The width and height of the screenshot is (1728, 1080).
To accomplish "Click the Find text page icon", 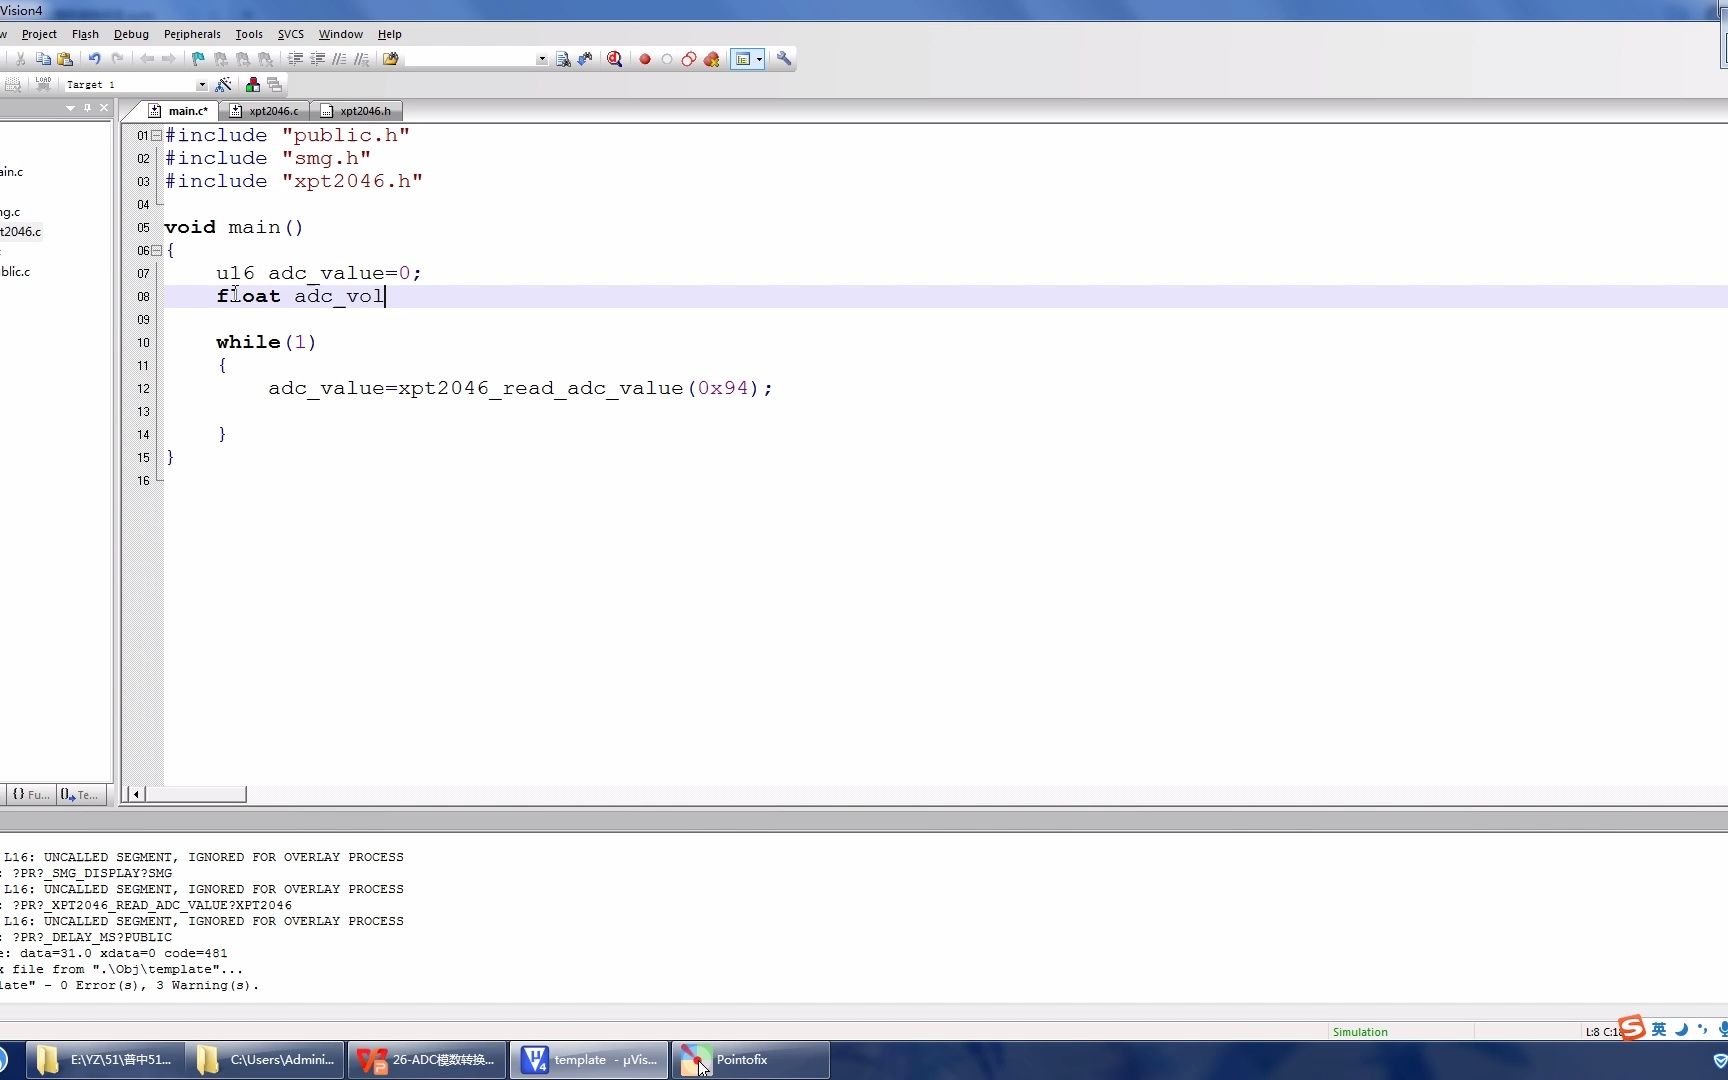I will tap(563, 59).
